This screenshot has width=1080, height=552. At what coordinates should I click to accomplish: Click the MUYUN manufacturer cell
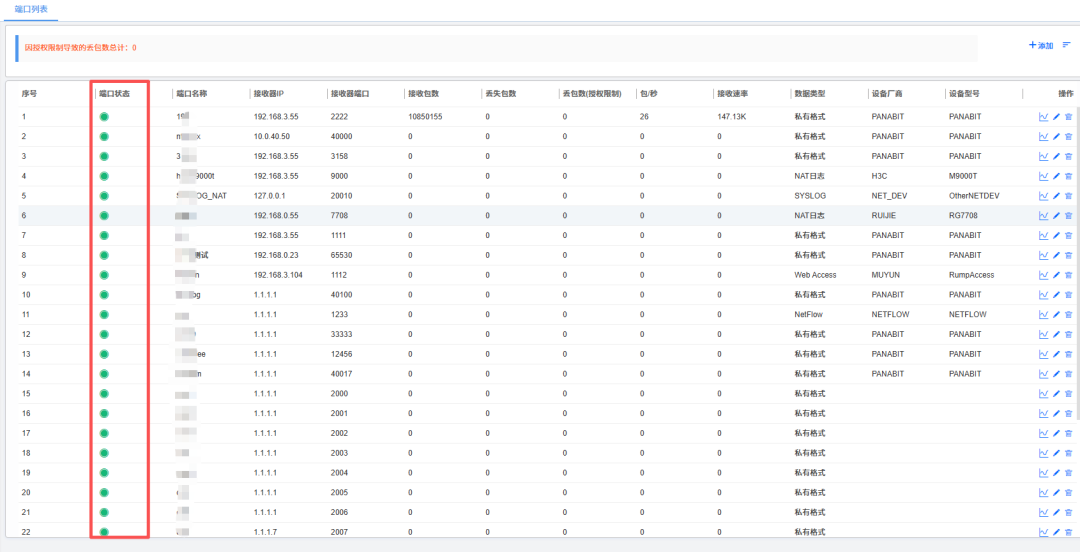click(885, 276)
